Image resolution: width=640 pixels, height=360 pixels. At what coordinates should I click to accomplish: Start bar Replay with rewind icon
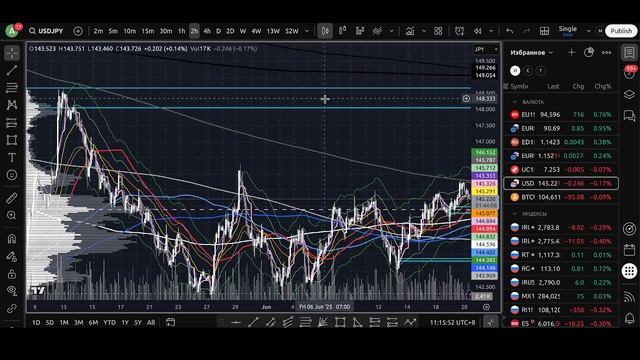point(477,31)
